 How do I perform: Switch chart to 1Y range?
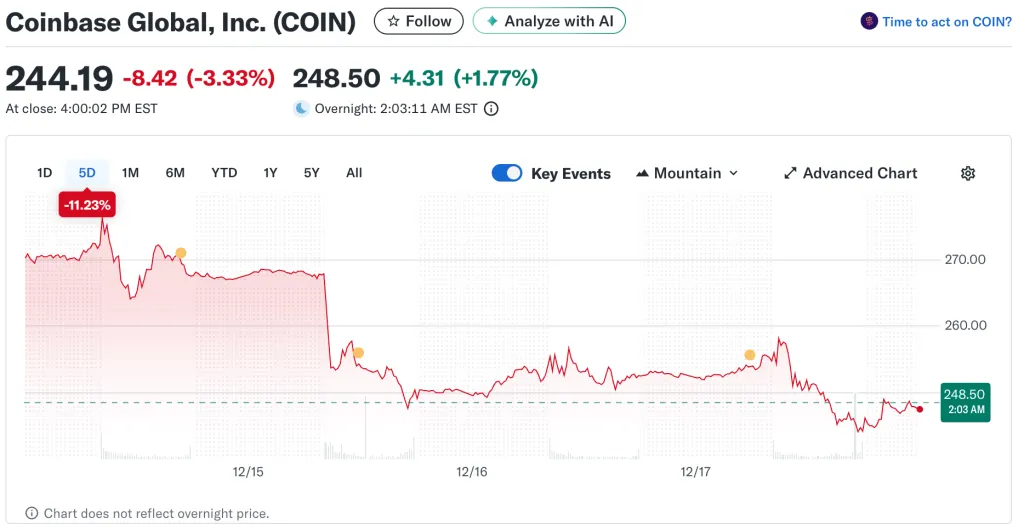(x=270, y=173)
